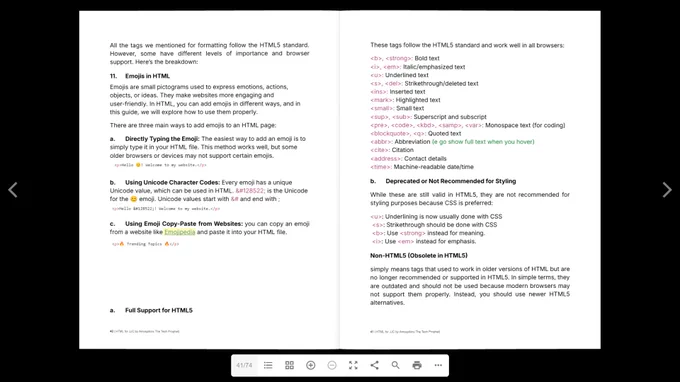680x382 pixels.
Task: Click 'Non-HTML5 (Obsolete in HTML5)' heading
Action: coord(419,255)
